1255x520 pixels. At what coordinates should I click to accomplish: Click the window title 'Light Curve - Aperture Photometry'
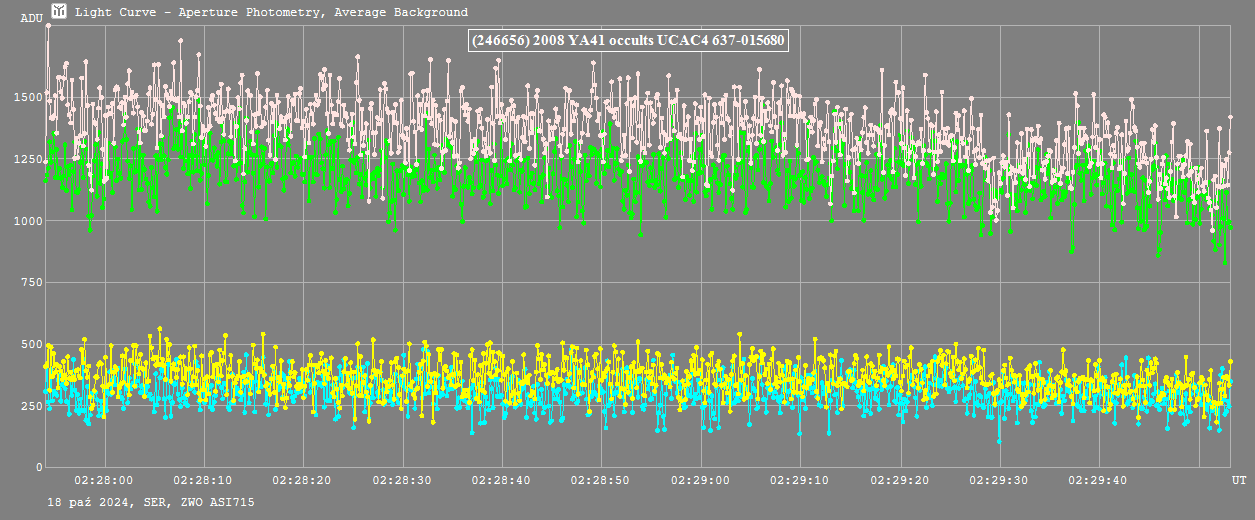[x=271, y=12]
